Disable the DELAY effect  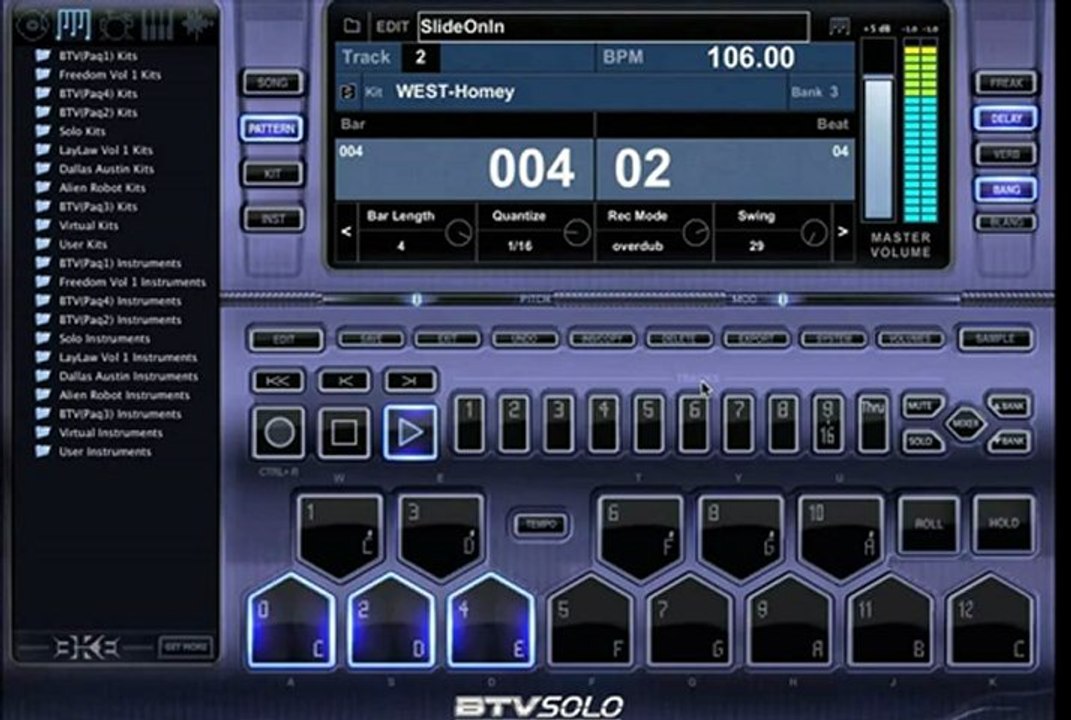tap(1005, 118)
